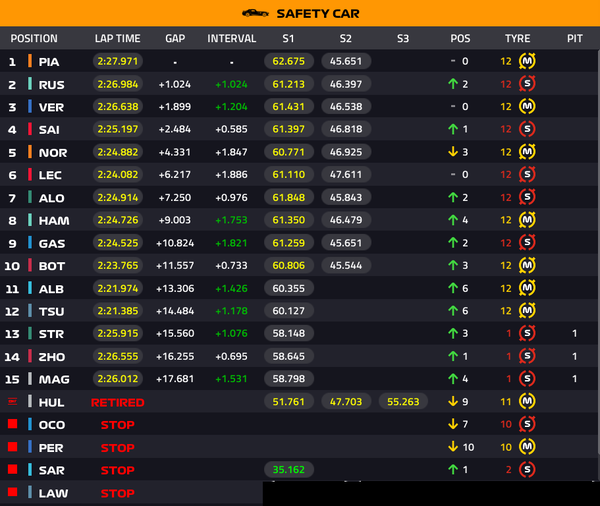Click the S3 column header
This screenshot has width=600, height=506.
coord(403,39)
